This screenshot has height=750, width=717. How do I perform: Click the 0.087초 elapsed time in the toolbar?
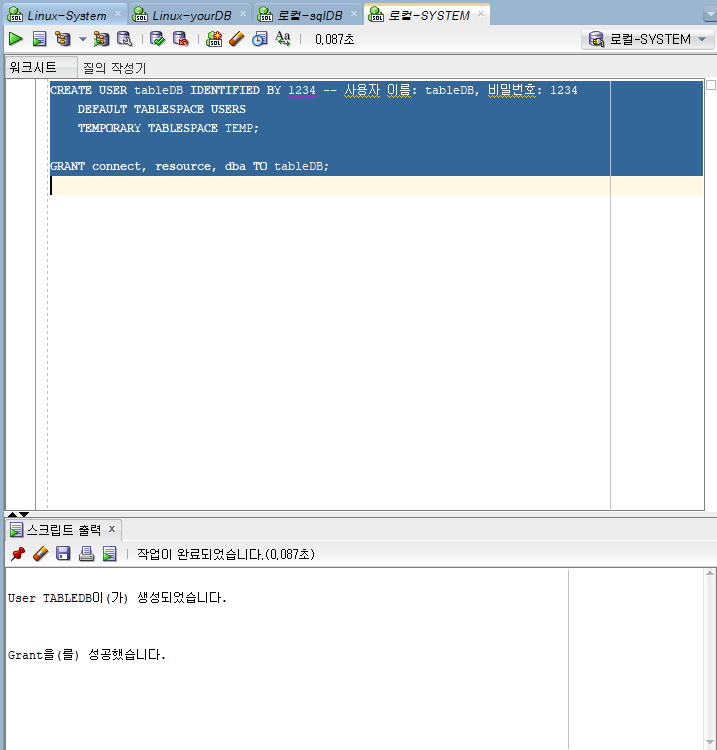click(x=334, y=39)
